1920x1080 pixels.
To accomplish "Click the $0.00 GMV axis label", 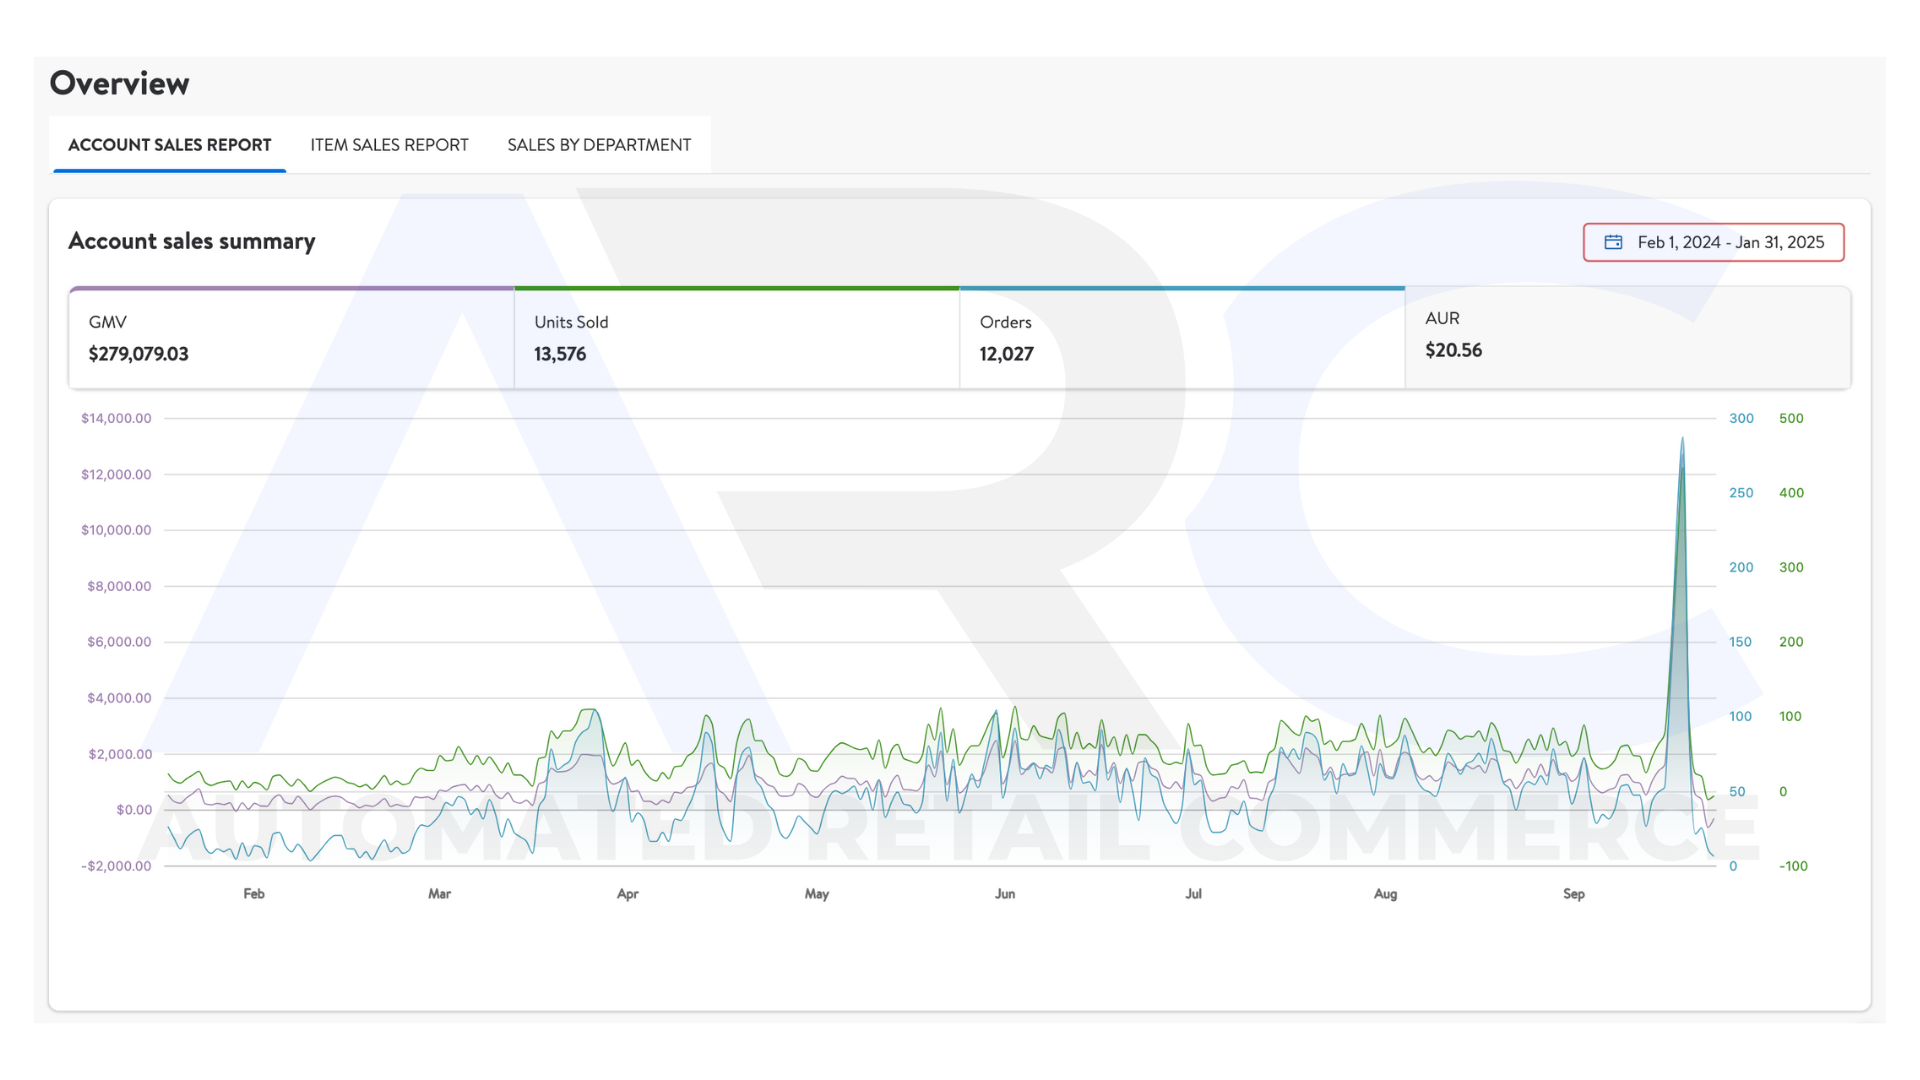I will click(x=134, y=810).
